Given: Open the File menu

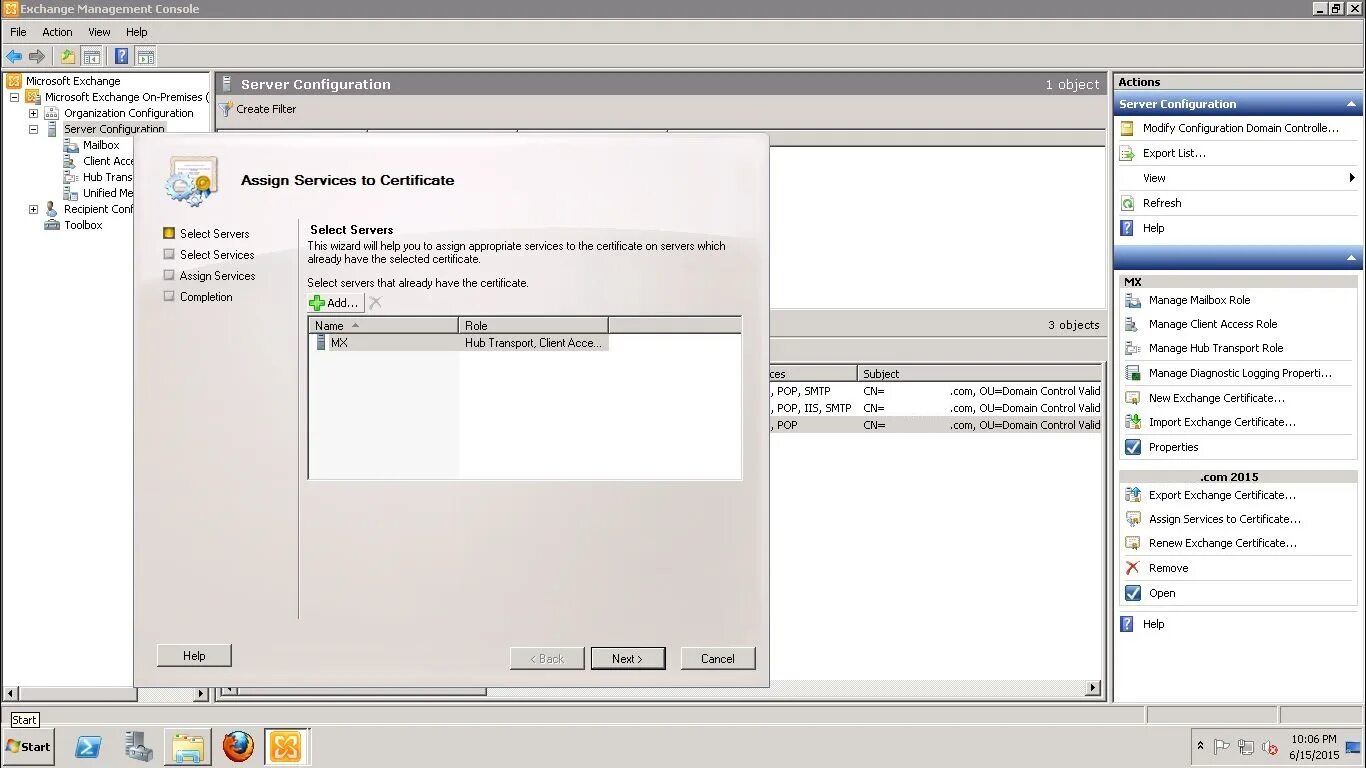Looking at the screenshot, I should [x=18, y=32].
